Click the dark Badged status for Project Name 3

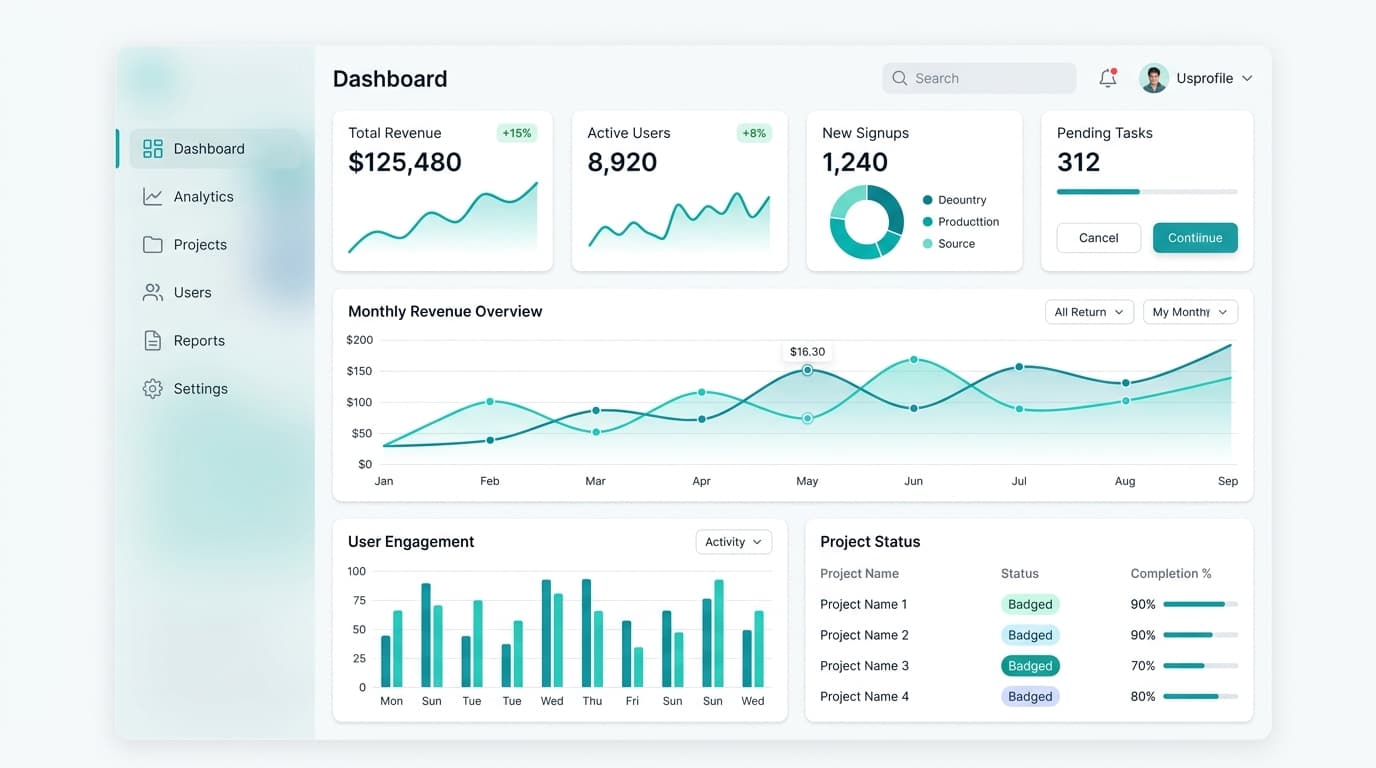pyautogui.click(x=1030, y=666)
